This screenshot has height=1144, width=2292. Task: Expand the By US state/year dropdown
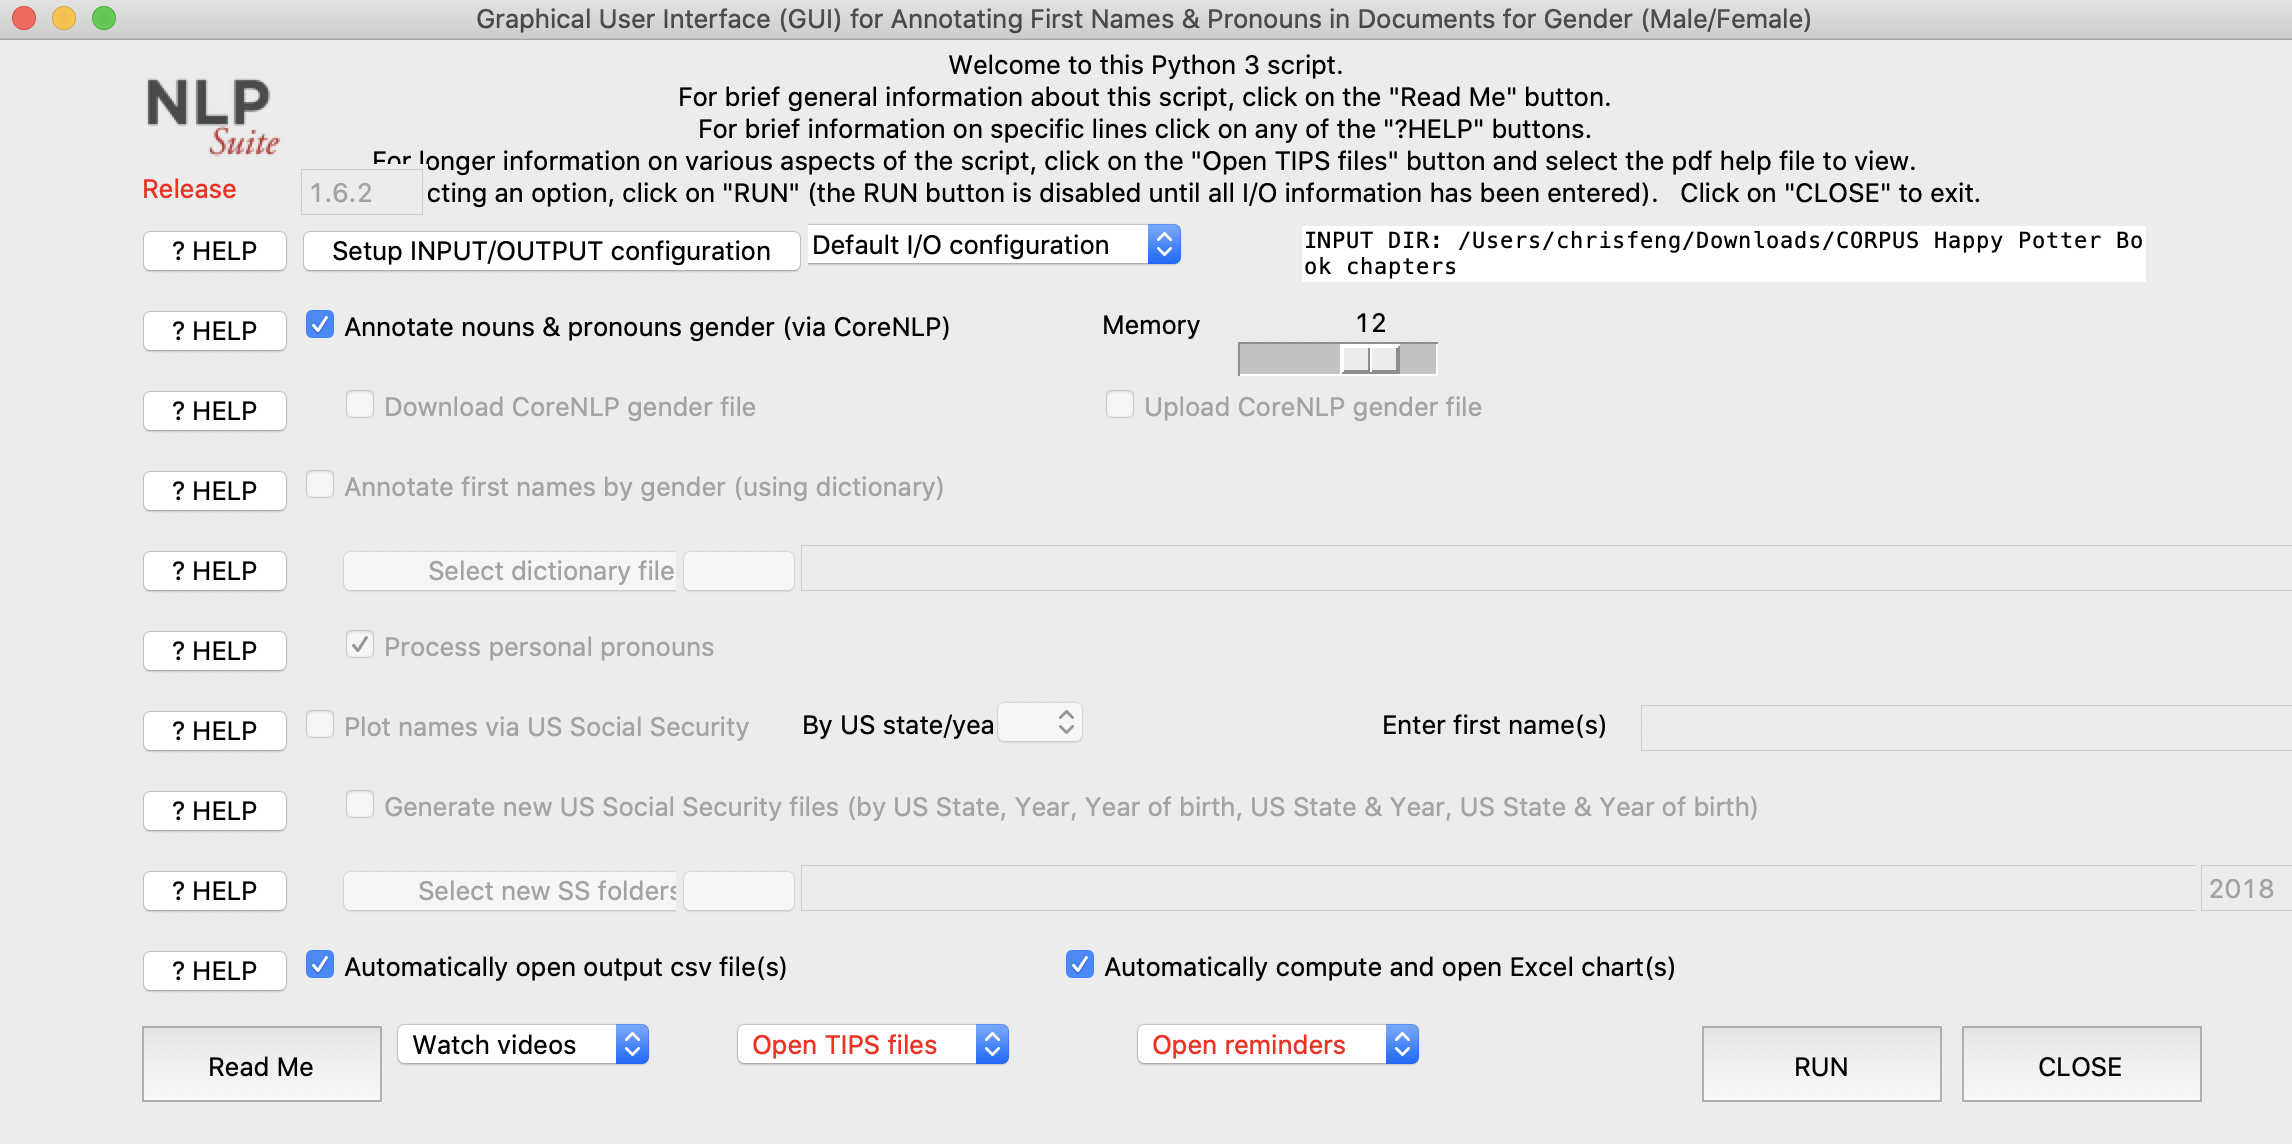pyautogui.click(x=1040, y=723)
